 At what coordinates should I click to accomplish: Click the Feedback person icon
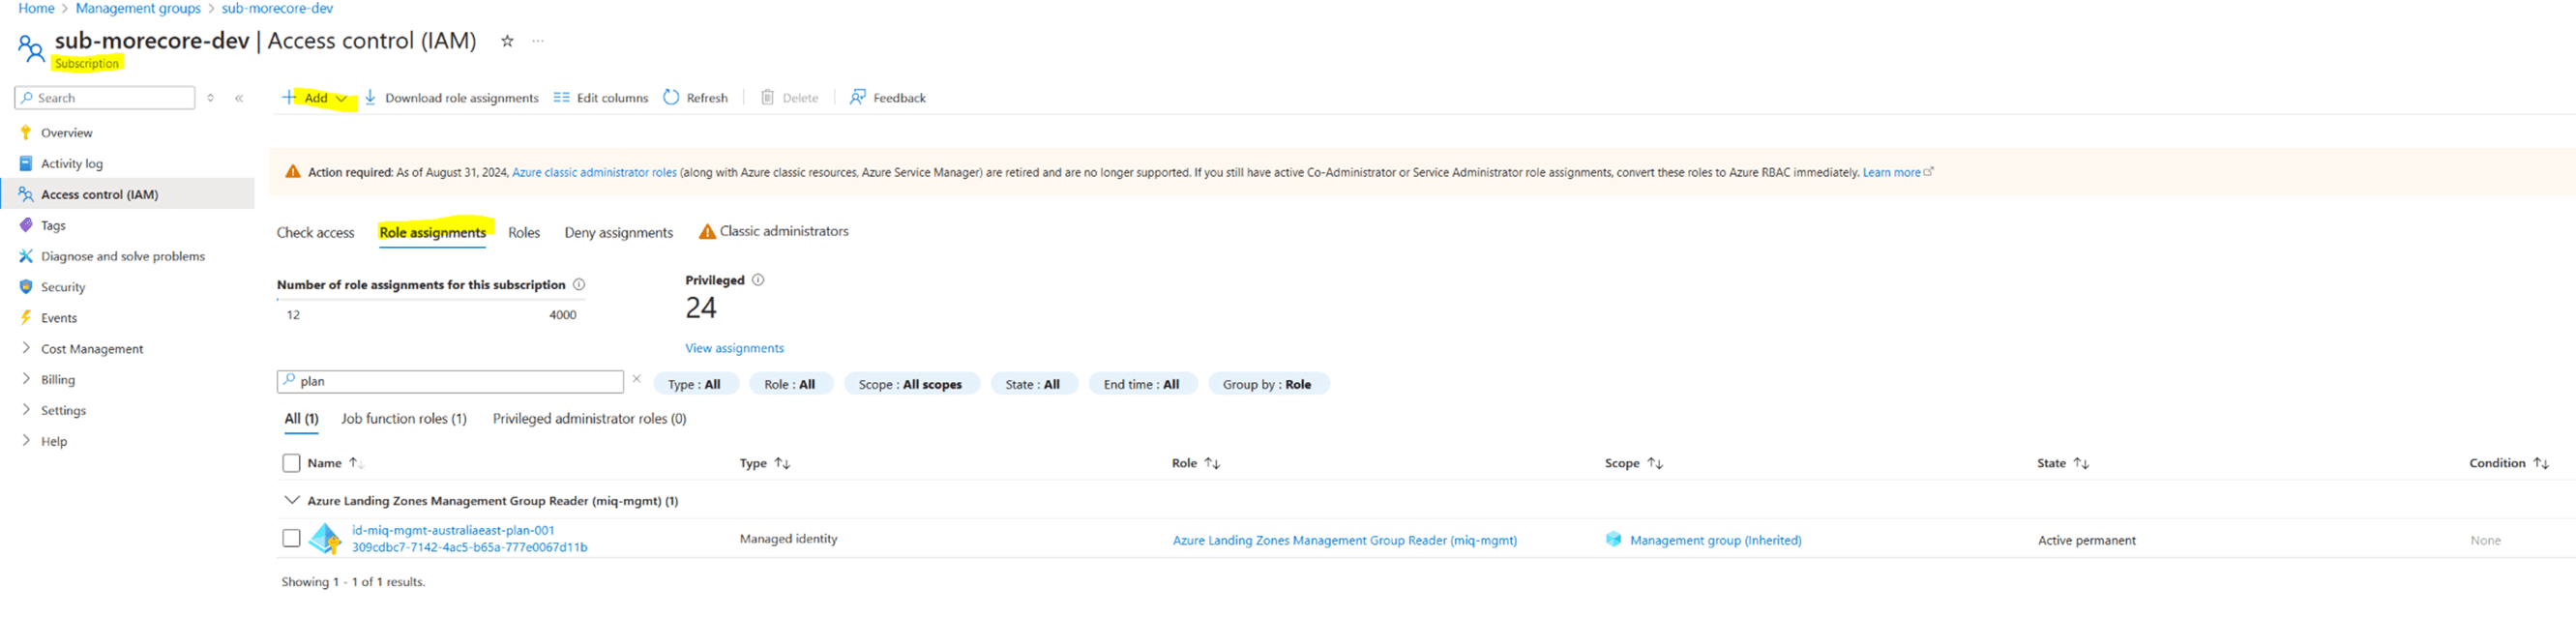pos(857,97)
